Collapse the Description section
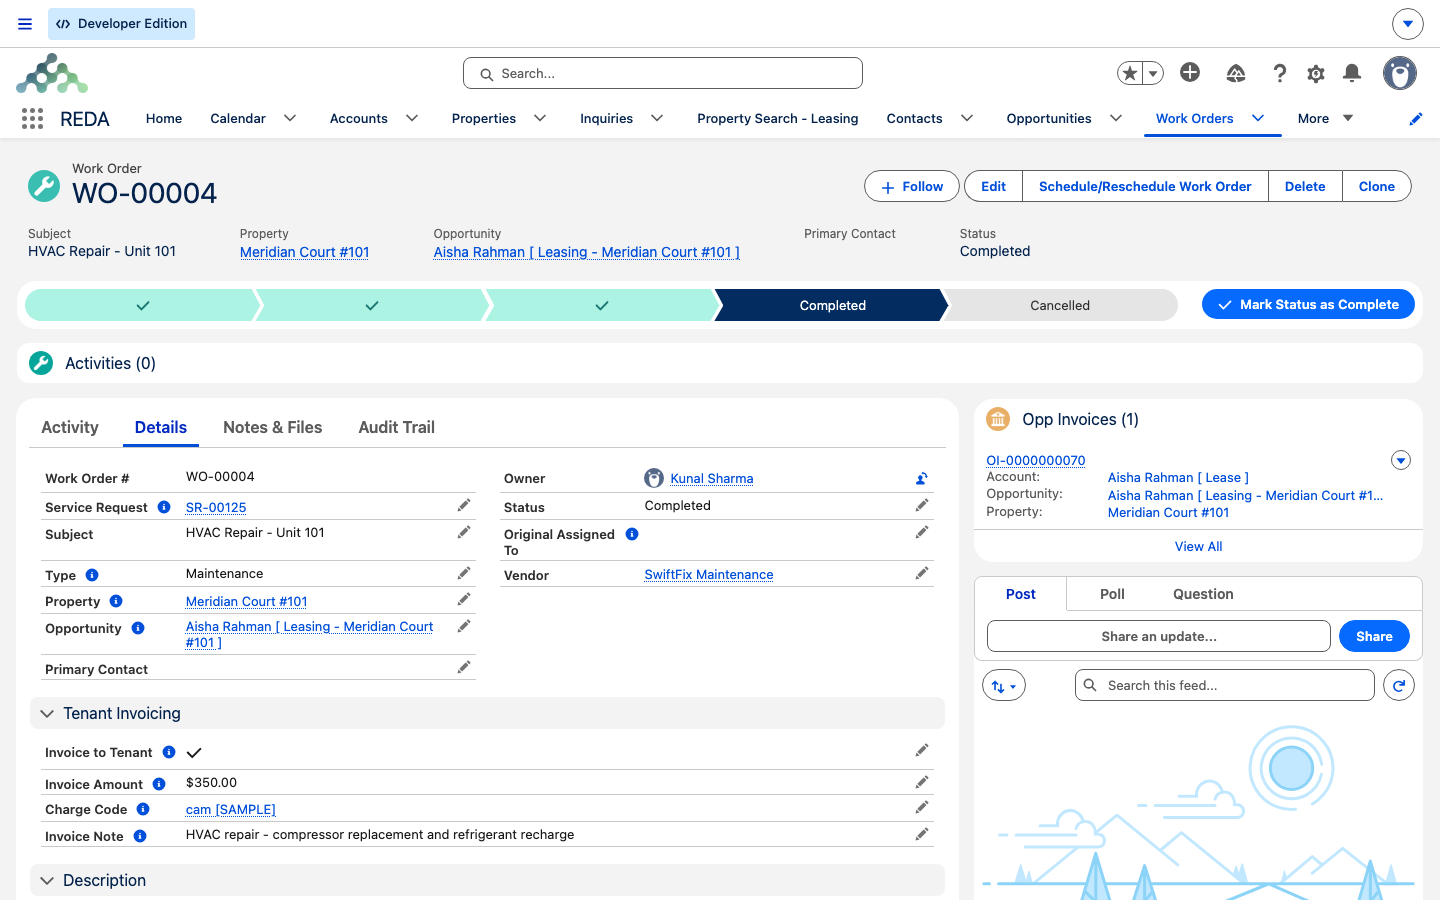The image size is (1440, 900). point(47,881)
